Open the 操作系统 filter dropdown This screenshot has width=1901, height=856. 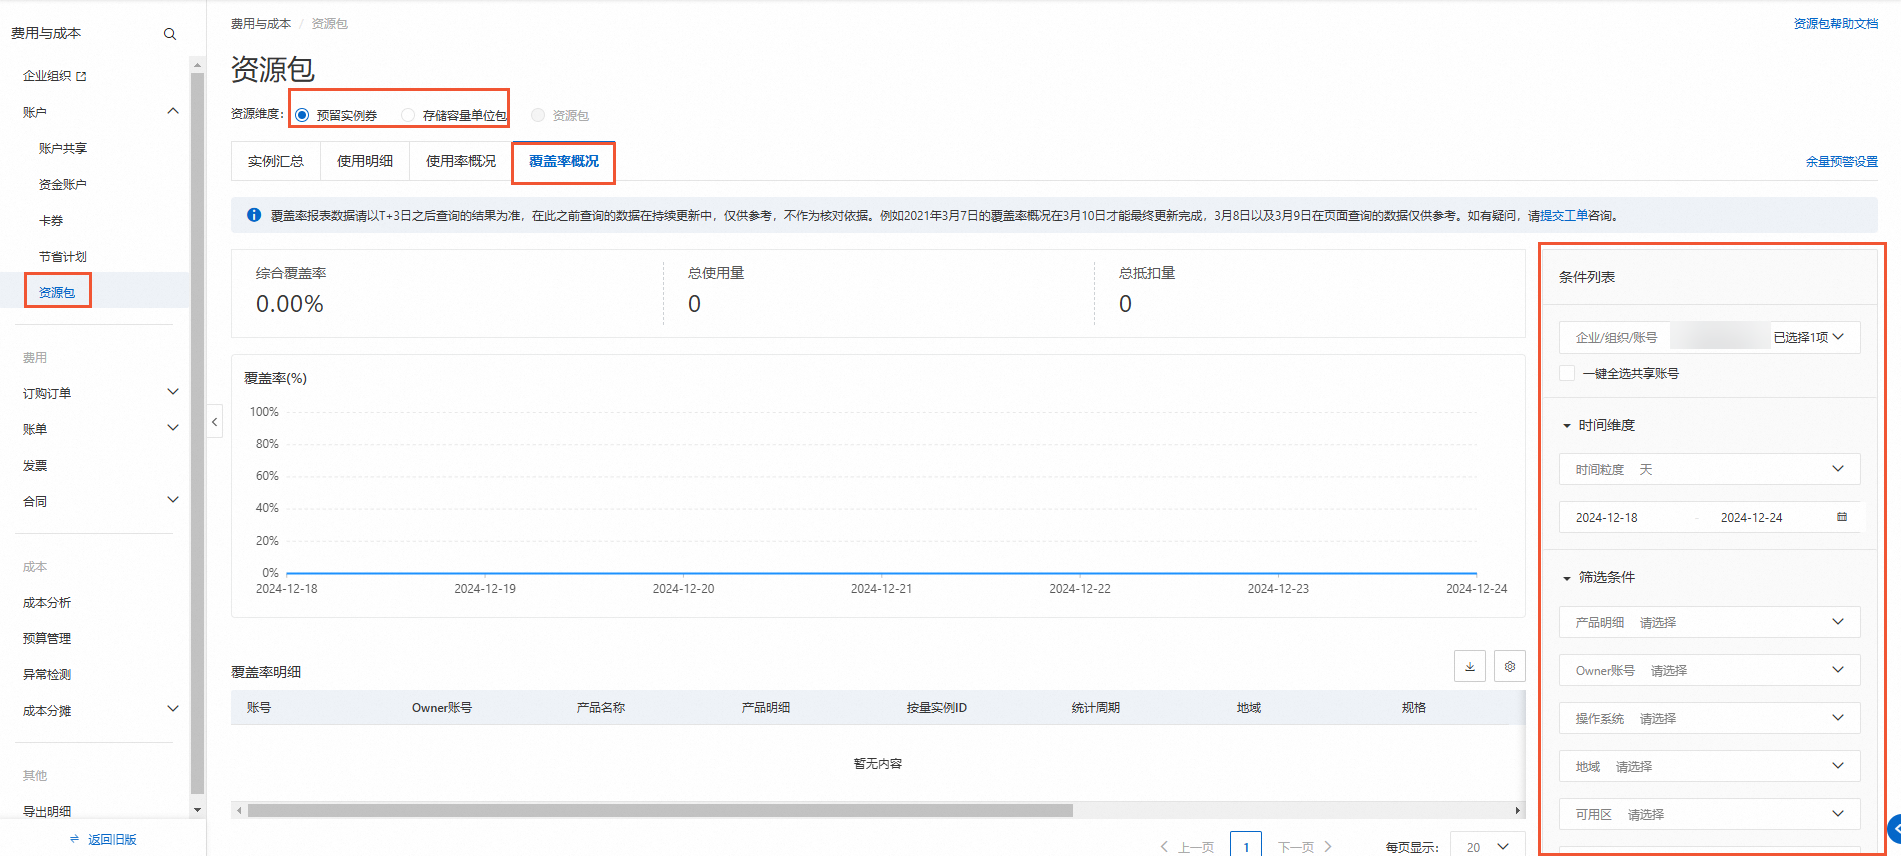tap(1709, 718)
